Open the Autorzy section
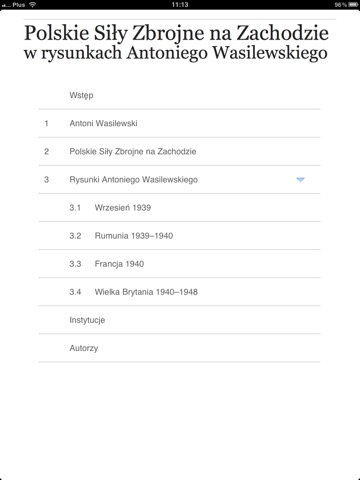The image size is (360, 480). (179, 348)
